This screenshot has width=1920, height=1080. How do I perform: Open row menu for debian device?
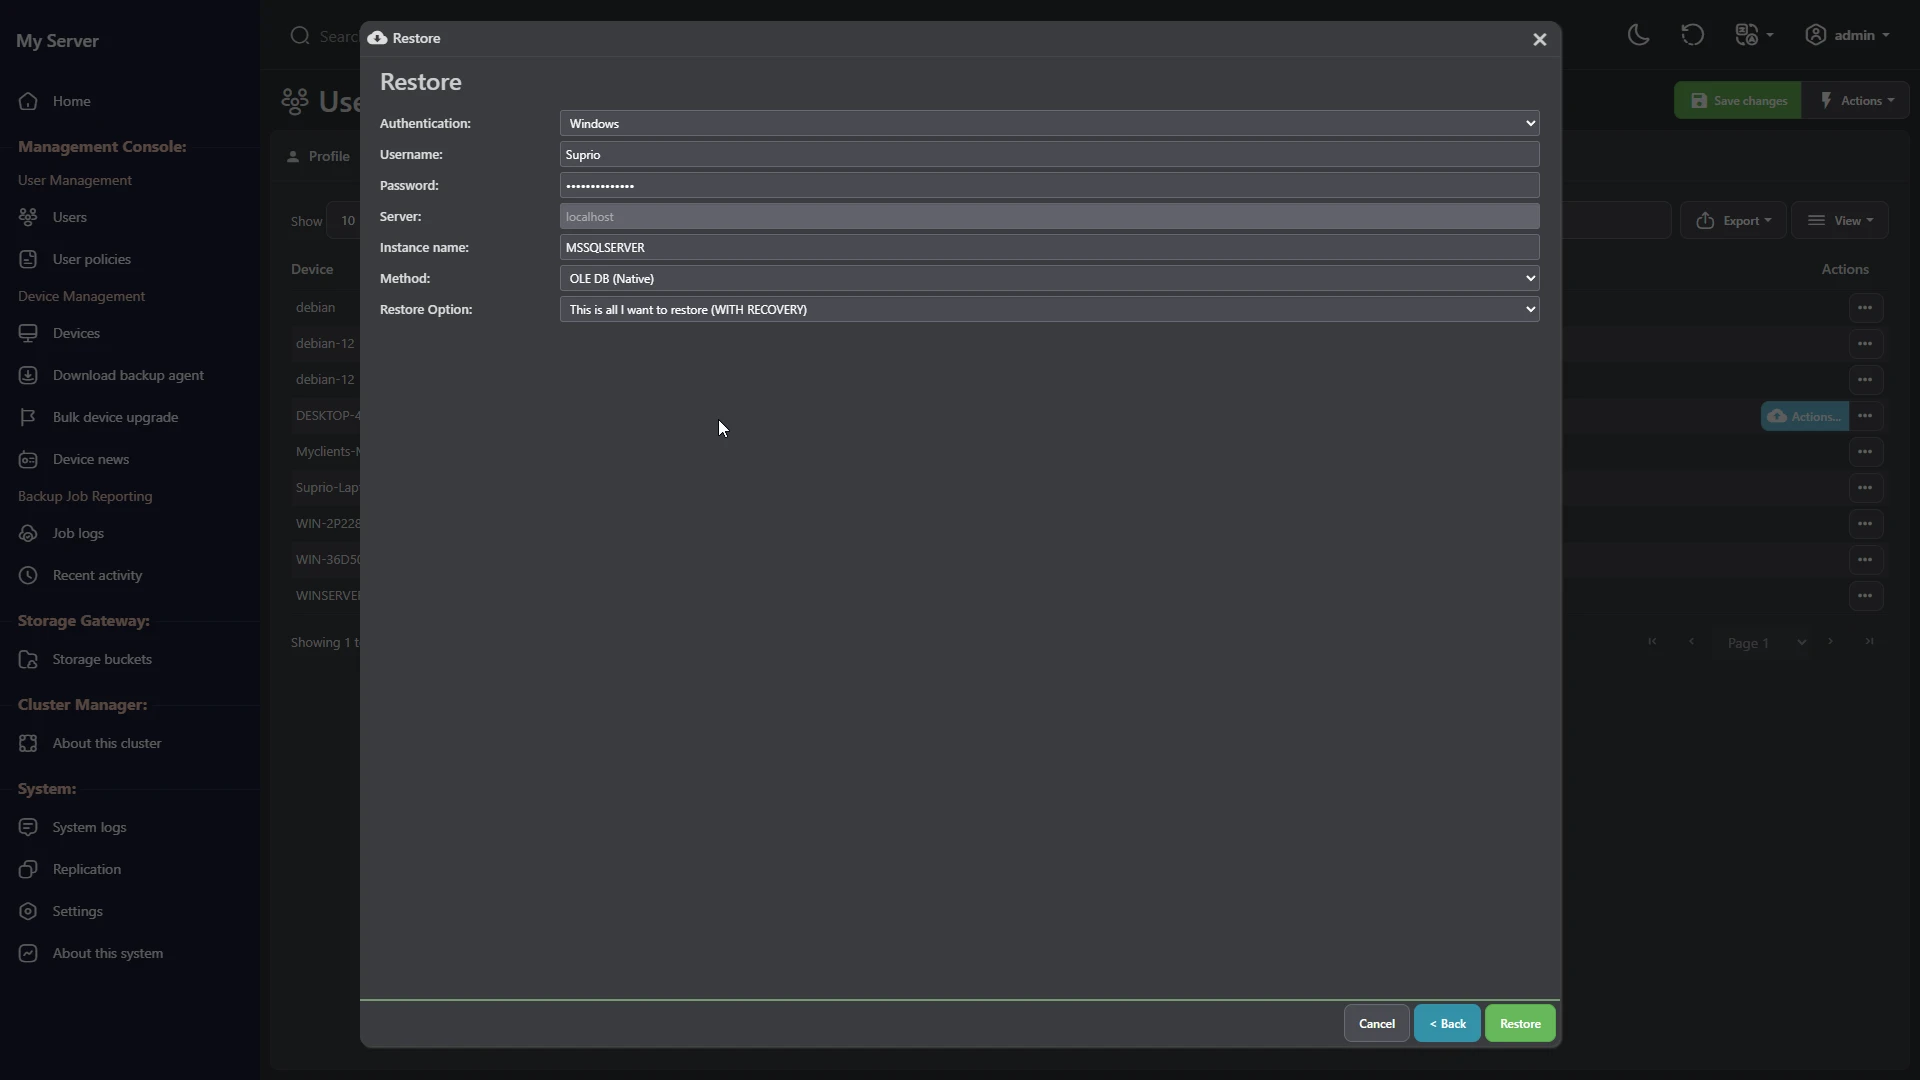click(x=1865, y=308)
